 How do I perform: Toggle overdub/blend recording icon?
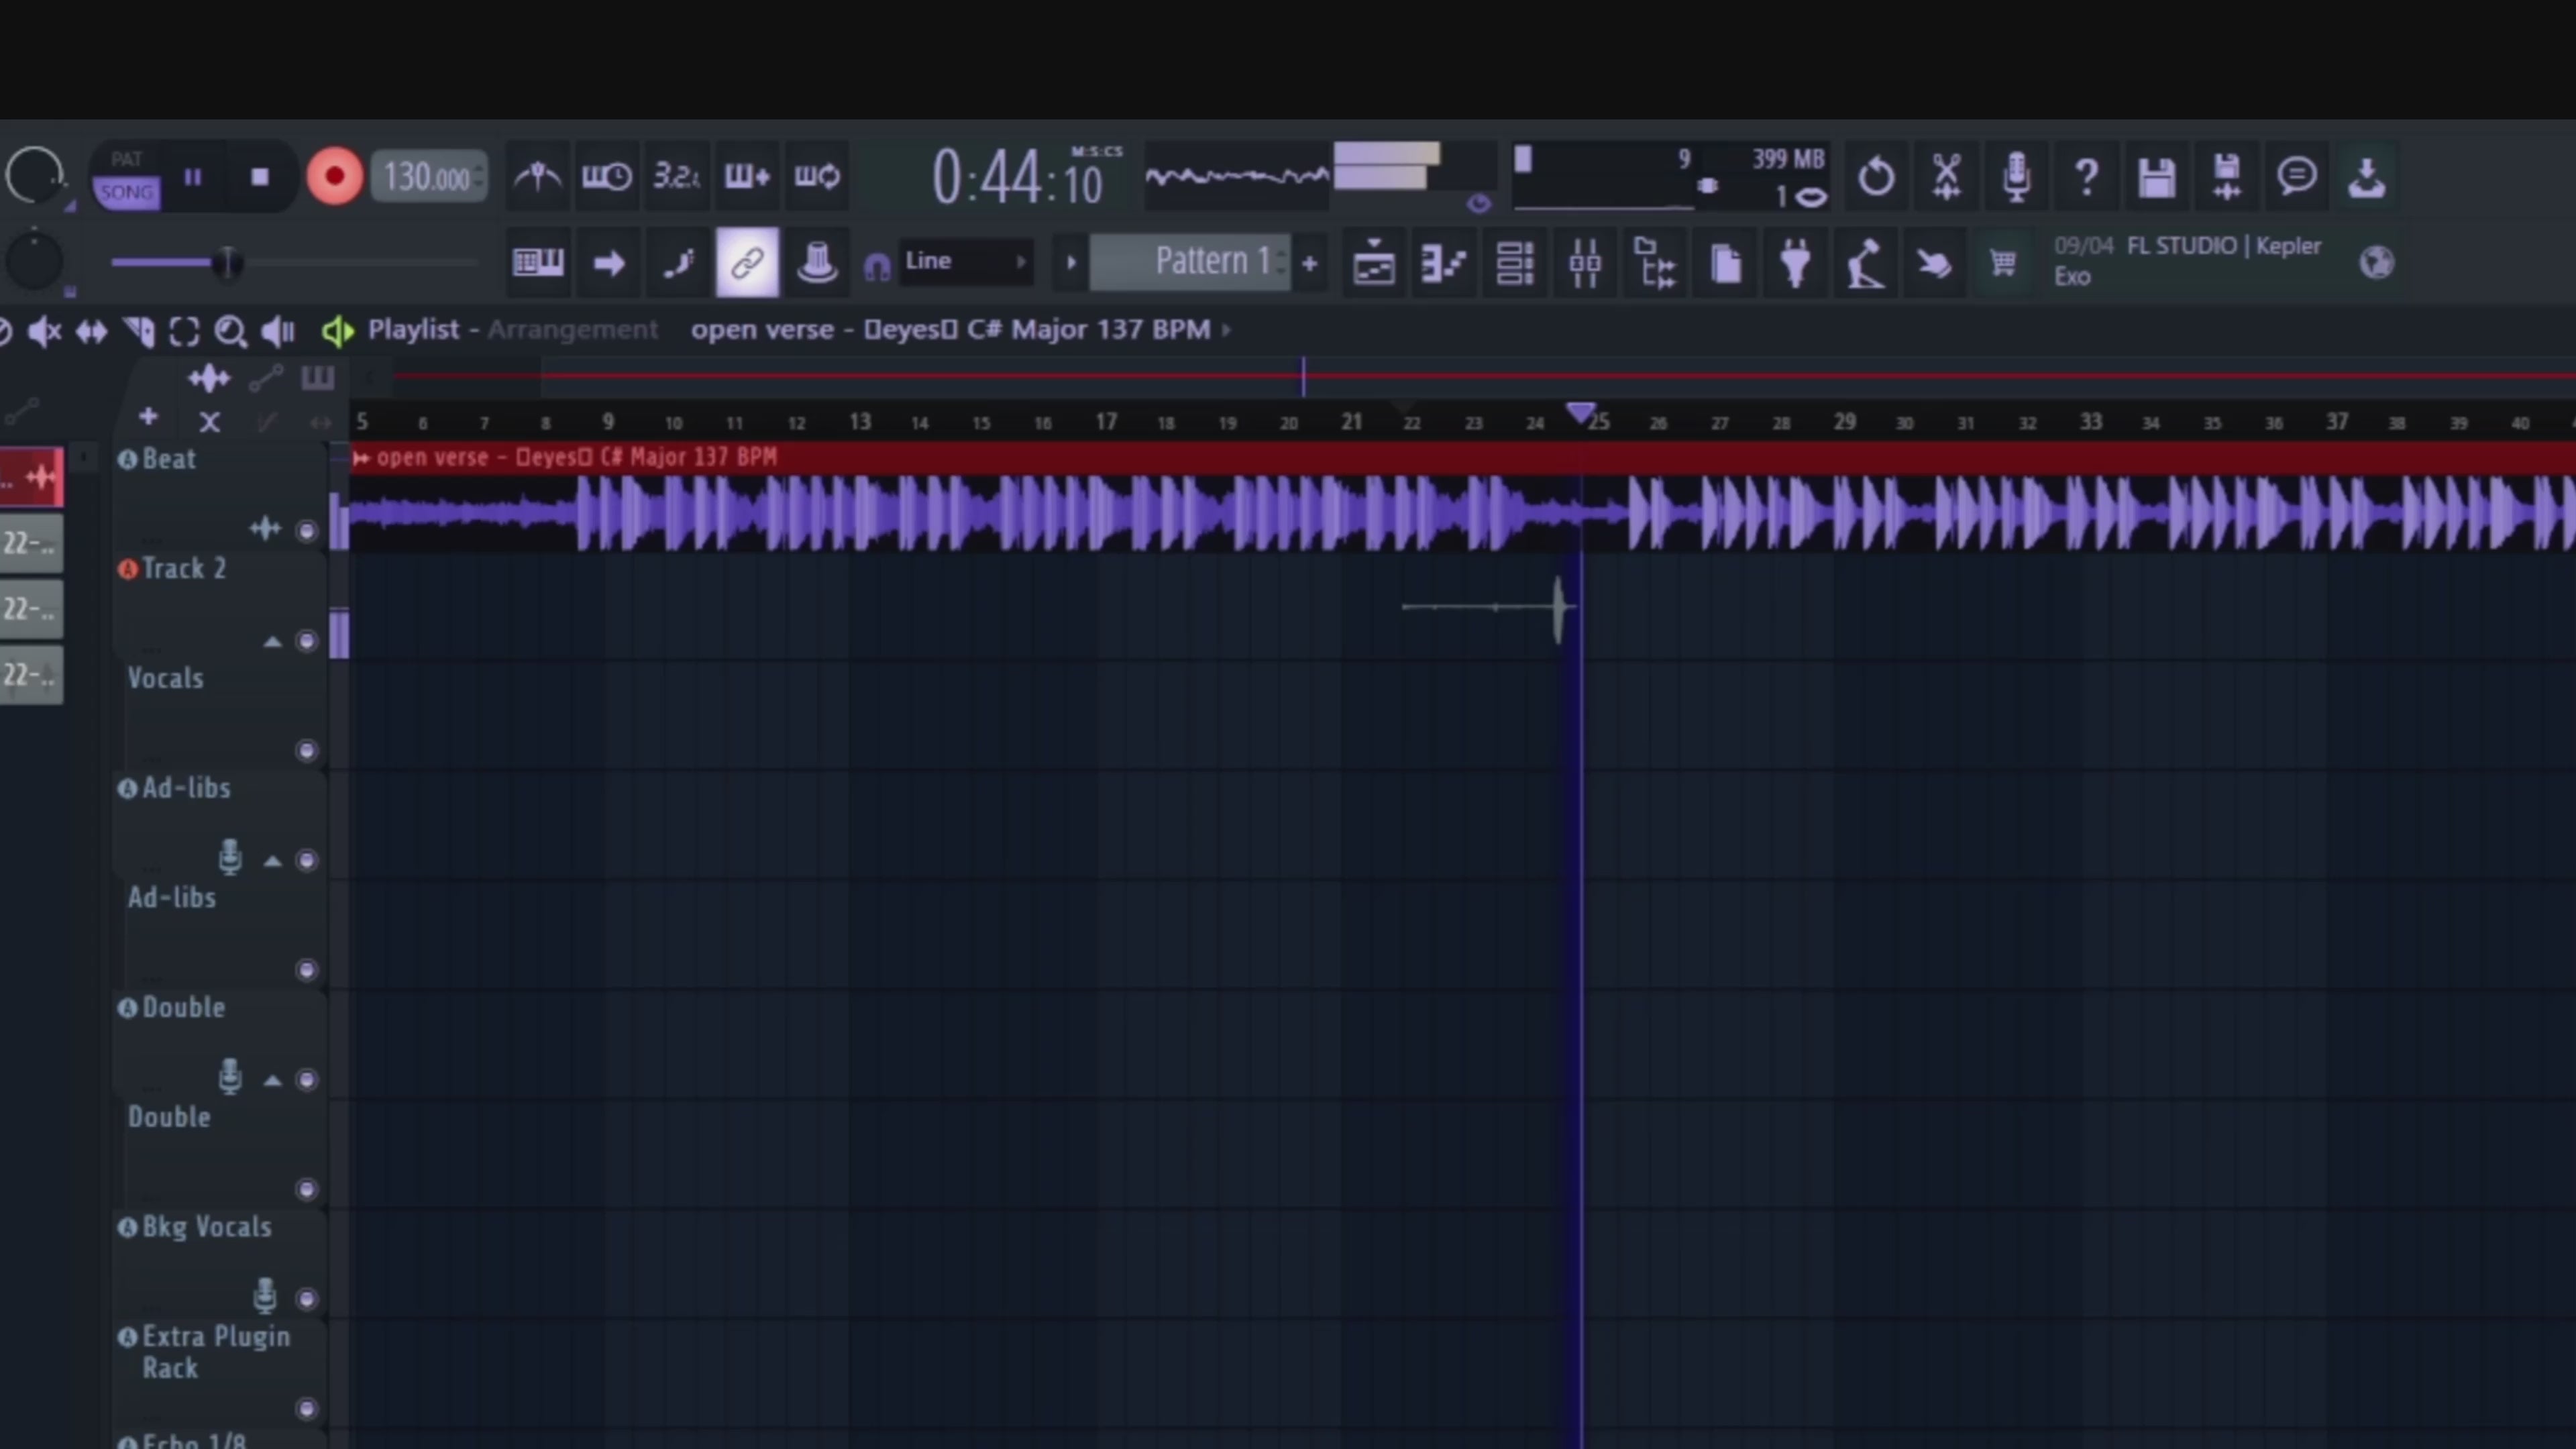(747, 177)
